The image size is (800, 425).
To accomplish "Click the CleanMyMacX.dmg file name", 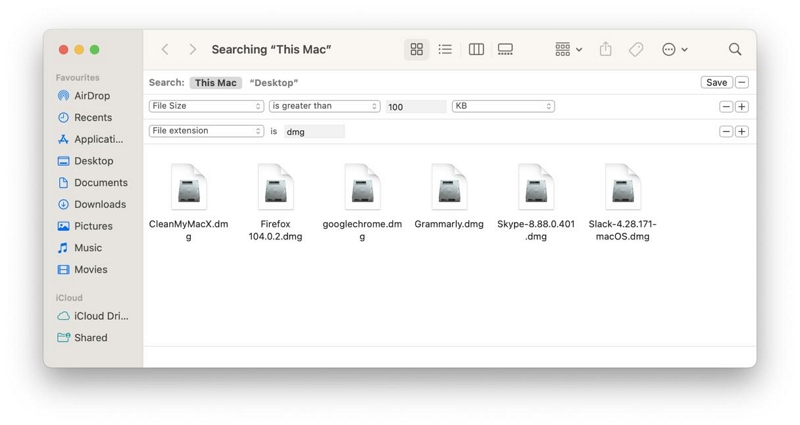I will click(189, 230).
